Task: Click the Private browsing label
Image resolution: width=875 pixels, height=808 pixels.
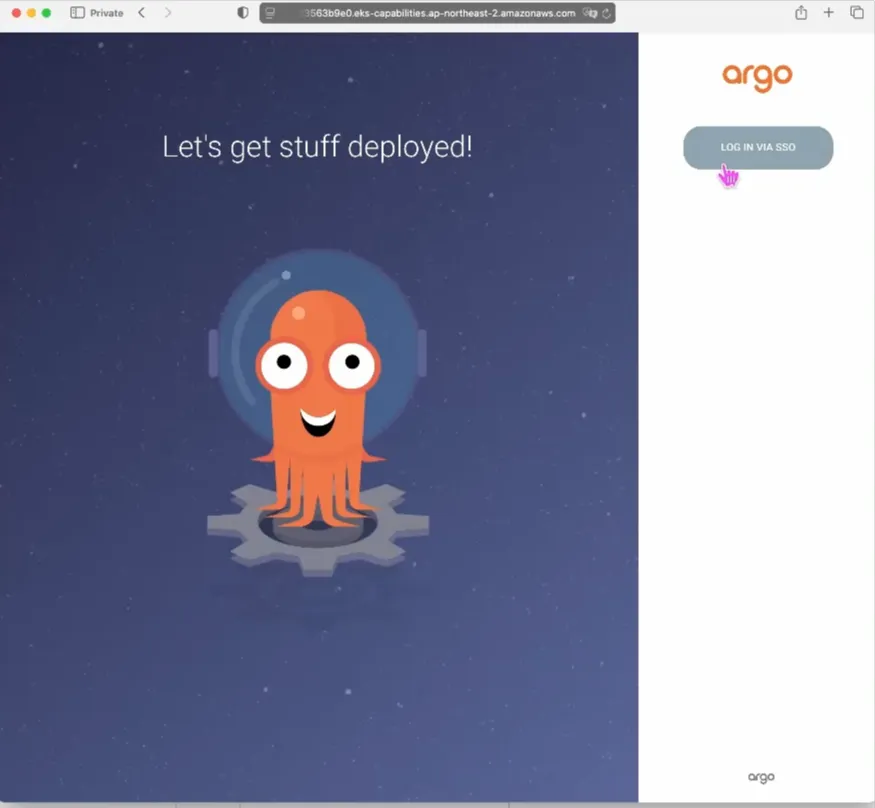Action: pyautogui.click(x=107, y=13)
